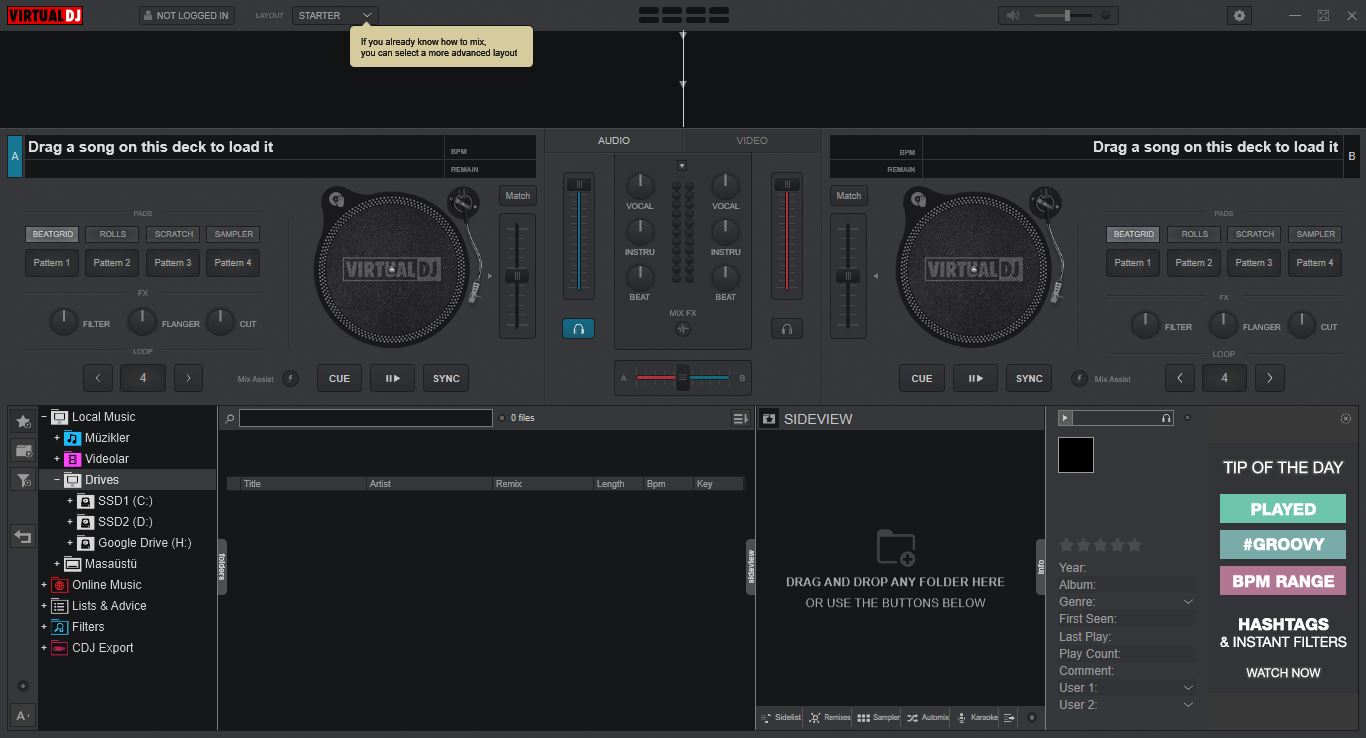This screenshot has height=738, width=1366.
Task: Toggle headphone cue for the right deck
Action: [x=787, y=328]
